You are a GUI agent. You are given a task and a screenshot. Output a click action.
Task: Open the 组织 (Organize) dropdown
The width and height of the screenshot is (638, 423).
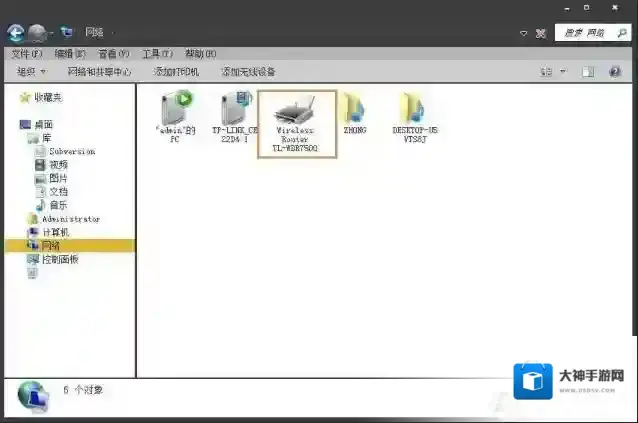pyautogui.click(x=31, y=72)
